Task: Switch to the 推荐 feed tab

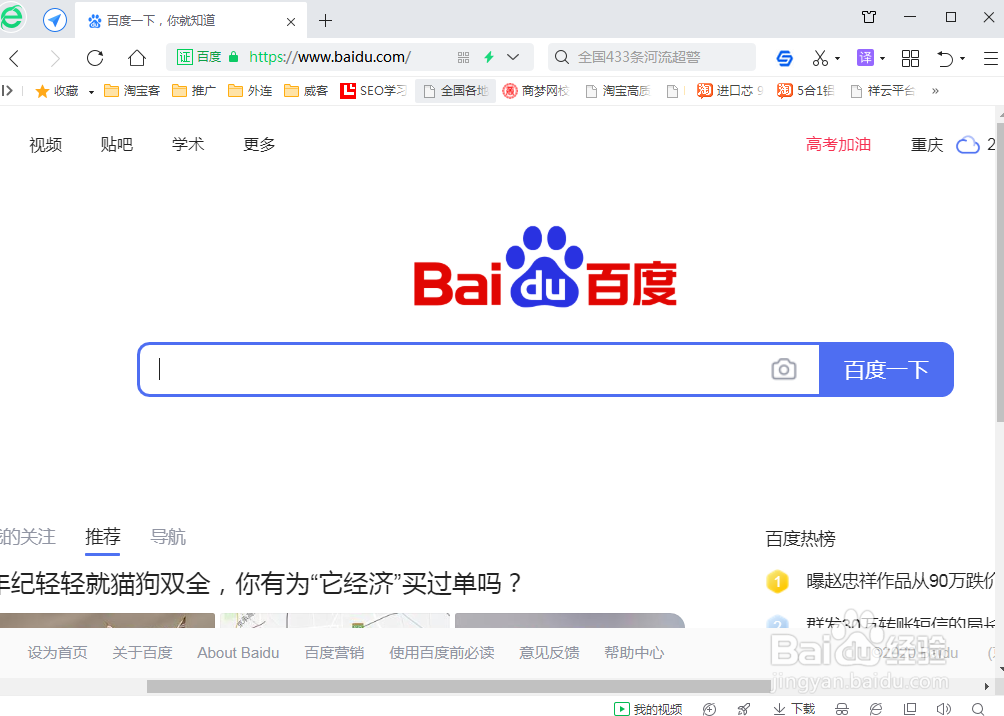Action: [x=102, y=537]
